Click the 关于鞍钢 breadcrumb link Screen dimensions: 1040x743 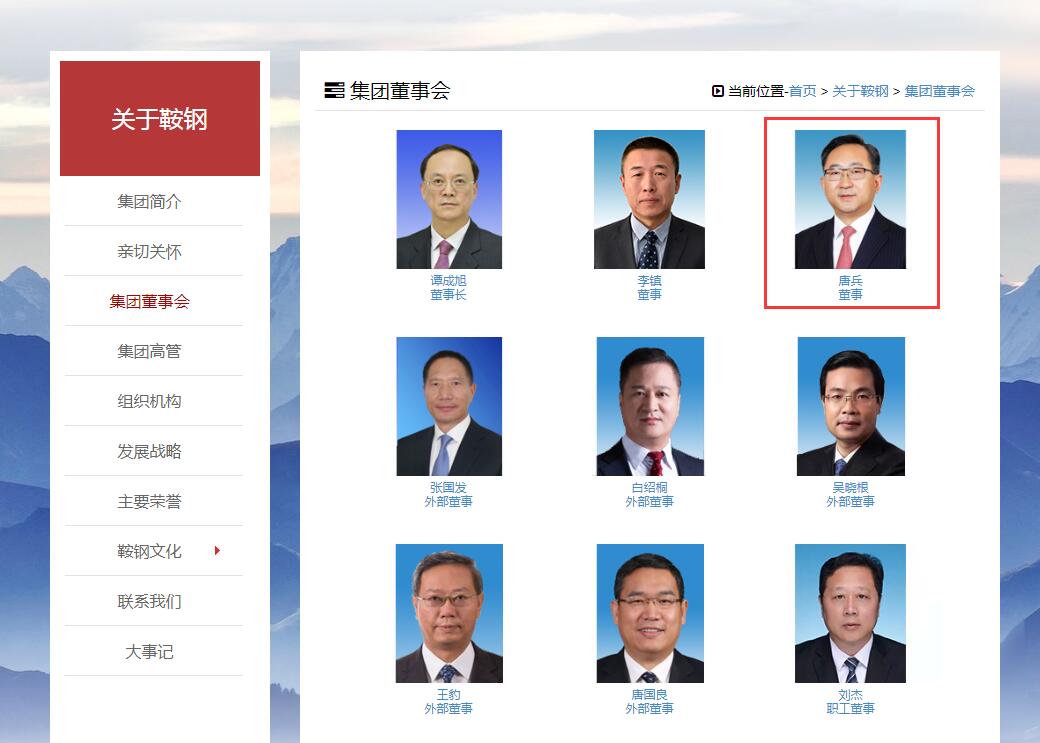(860, 91)
